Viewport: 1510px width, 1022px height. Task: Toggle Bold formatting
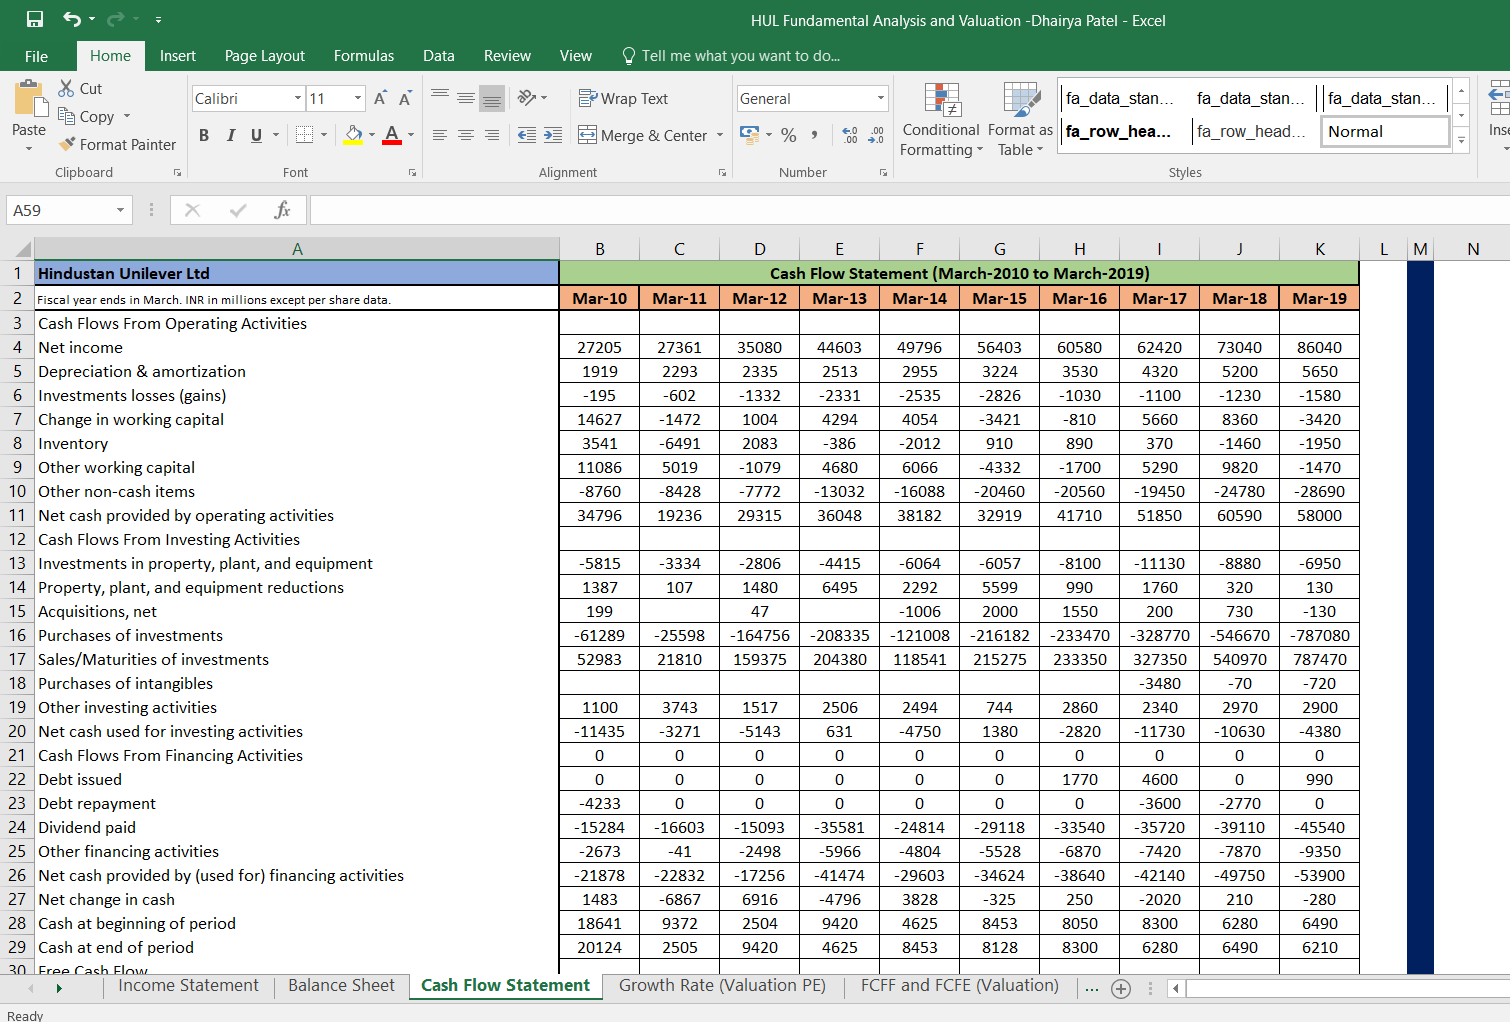point(204,135)
